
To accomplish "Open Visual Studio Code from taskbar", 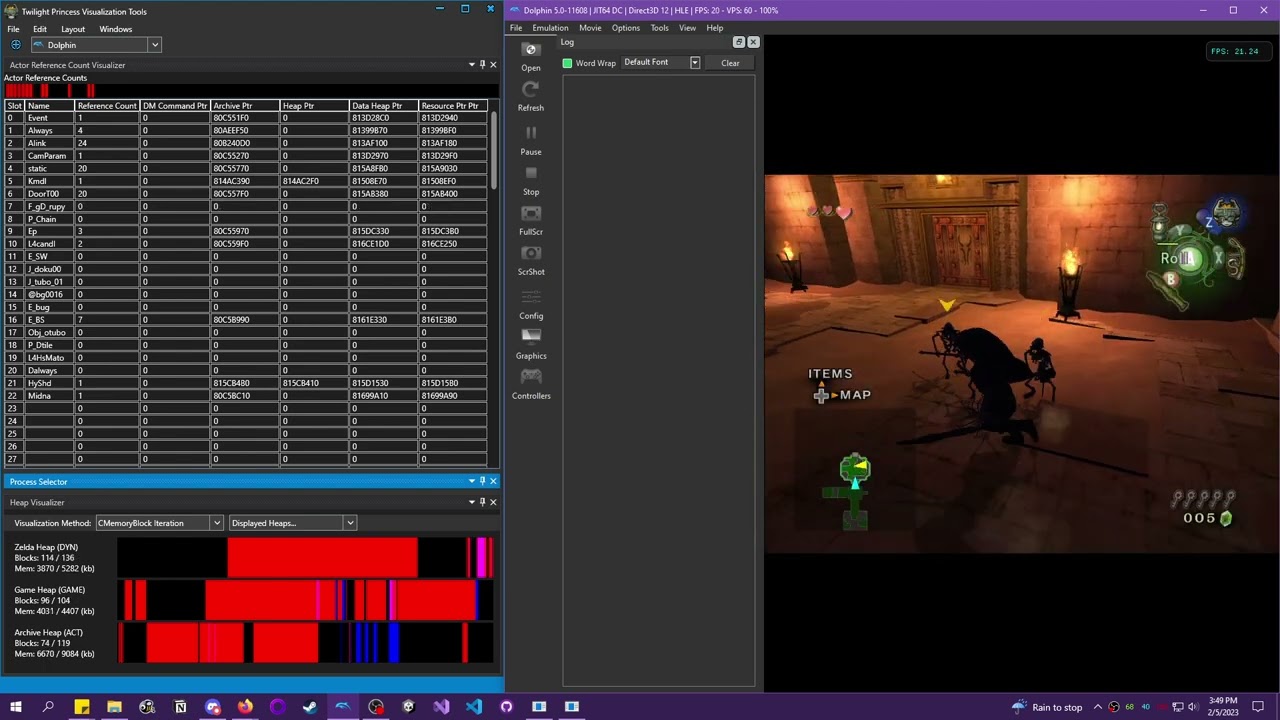I will click(473, 707).
